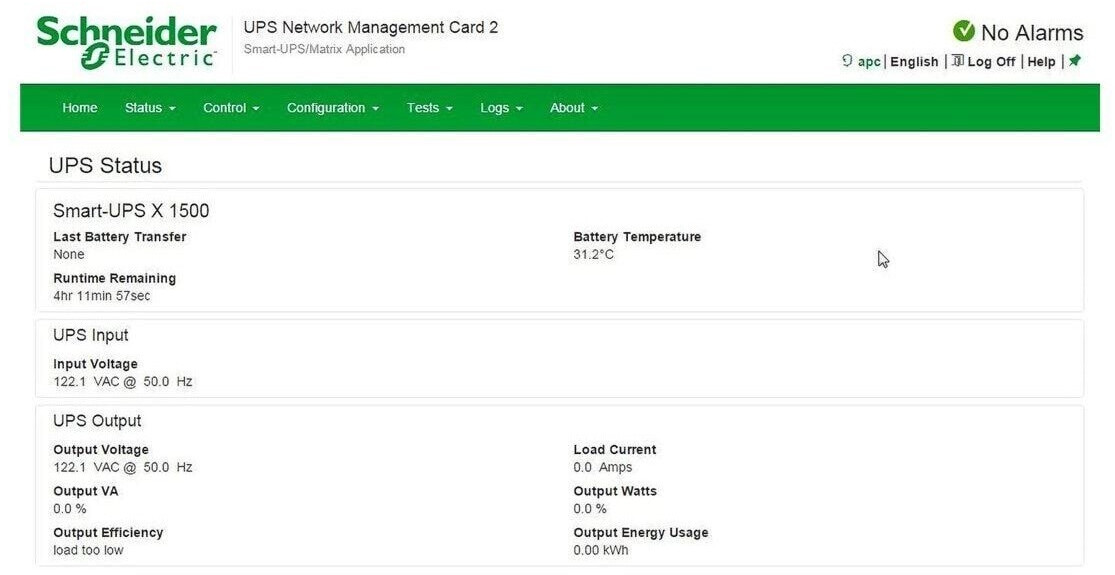
Task: Expand the Status dropdown menu
Action: [150, 108]
